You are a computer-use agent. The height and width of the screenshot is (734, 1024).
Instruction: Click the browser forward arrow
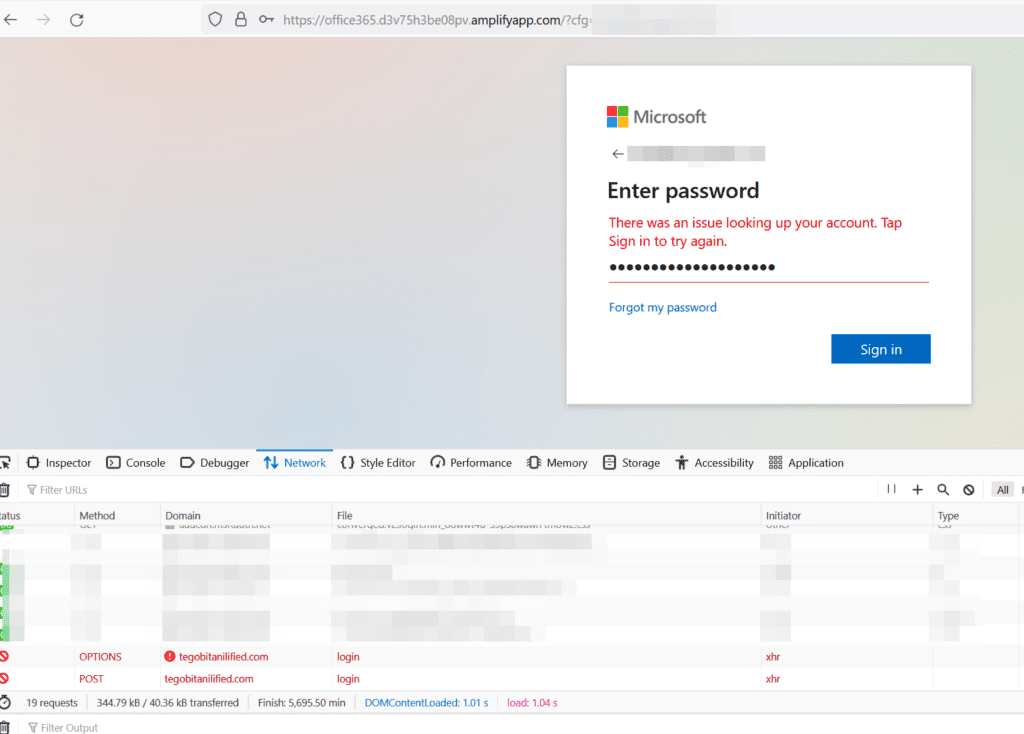pyautogui.click(x=43, y=19)
